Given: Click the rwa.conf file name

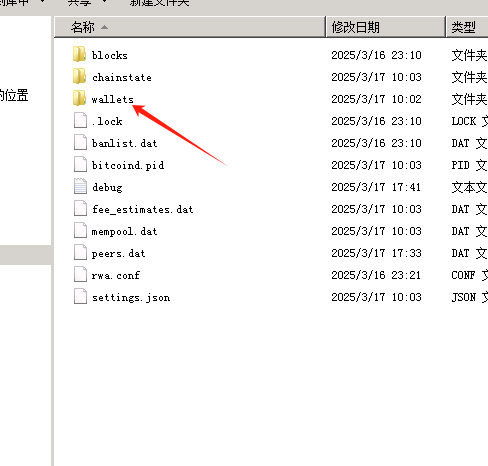Looking at the screenshot, I should coord(115,275).
